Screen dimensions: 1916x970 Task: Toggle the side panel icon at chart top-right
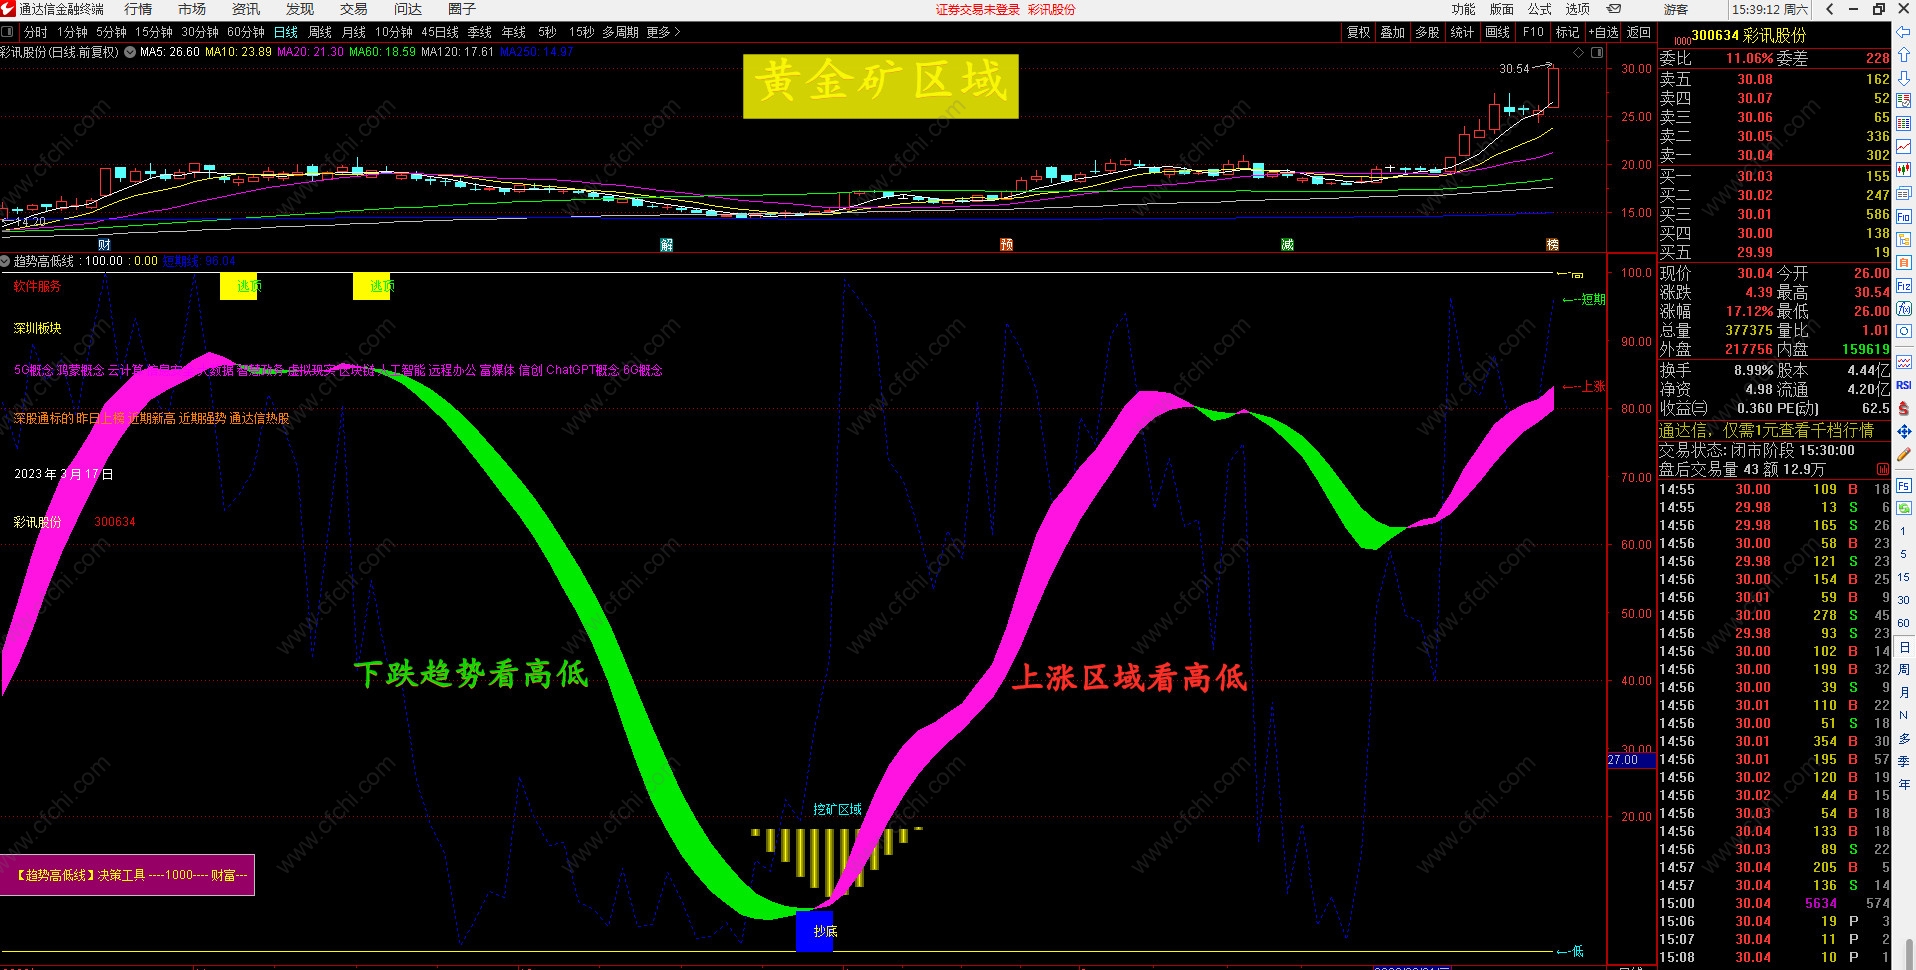click(1597, 53)
